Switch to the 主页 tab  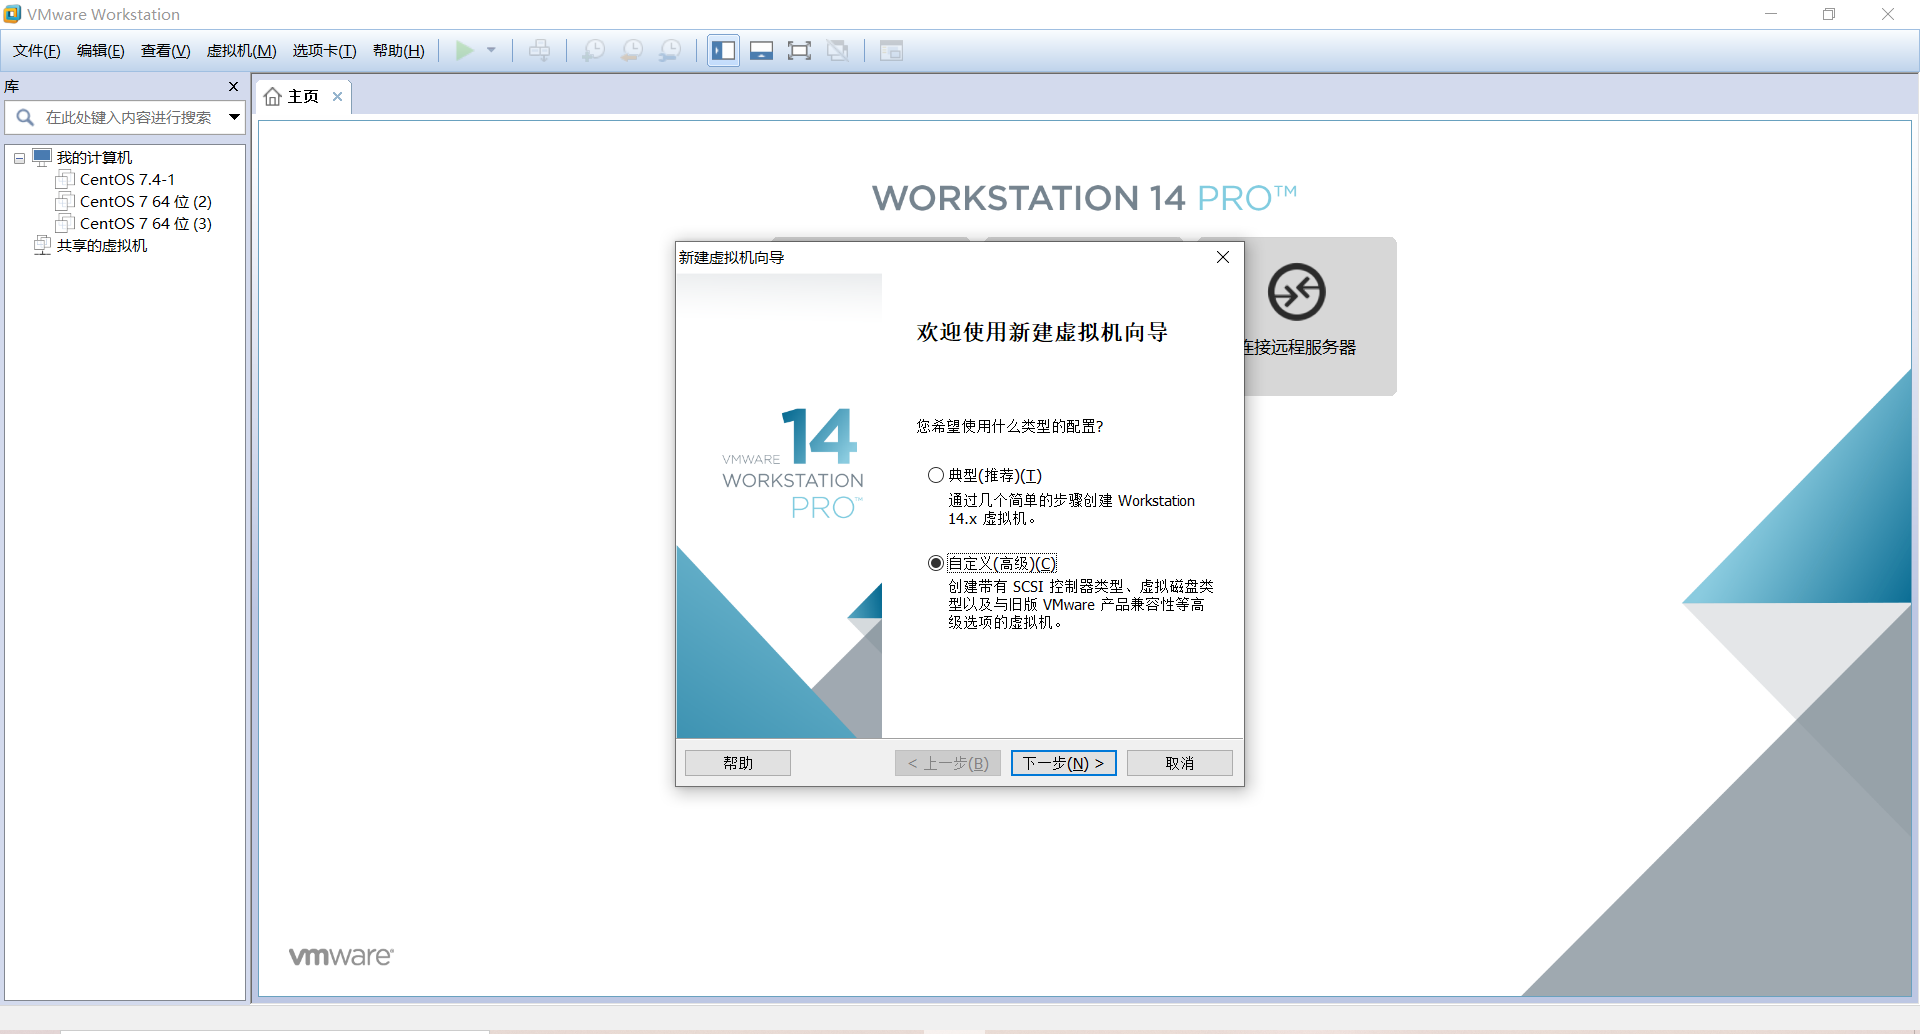(x=303, y=97)
